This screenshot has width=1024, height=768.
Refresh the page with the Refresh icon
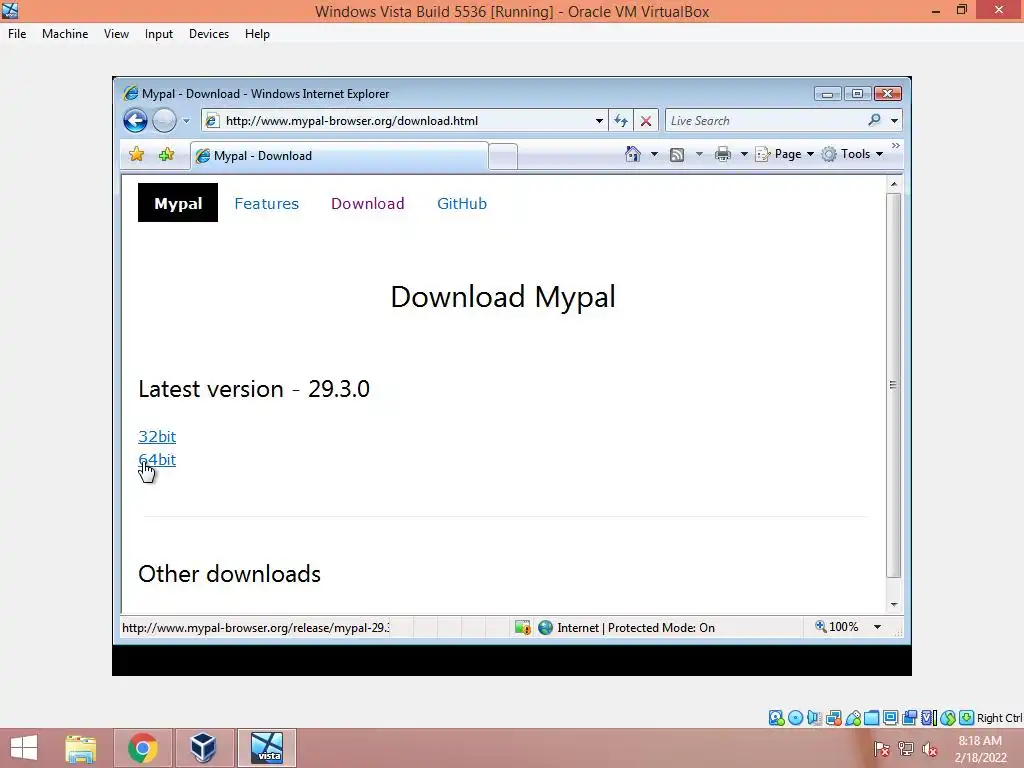[x=620, y=121]
